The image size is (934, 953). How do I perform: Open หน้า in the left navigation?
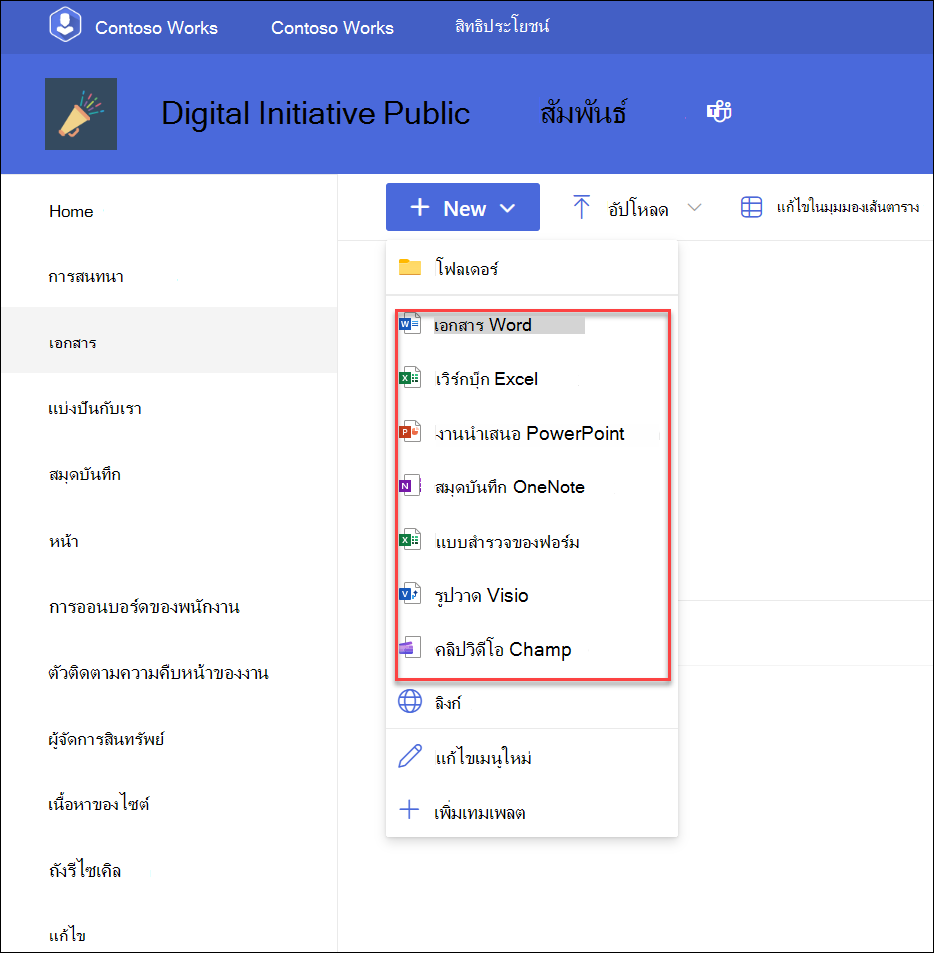point(64,540)
